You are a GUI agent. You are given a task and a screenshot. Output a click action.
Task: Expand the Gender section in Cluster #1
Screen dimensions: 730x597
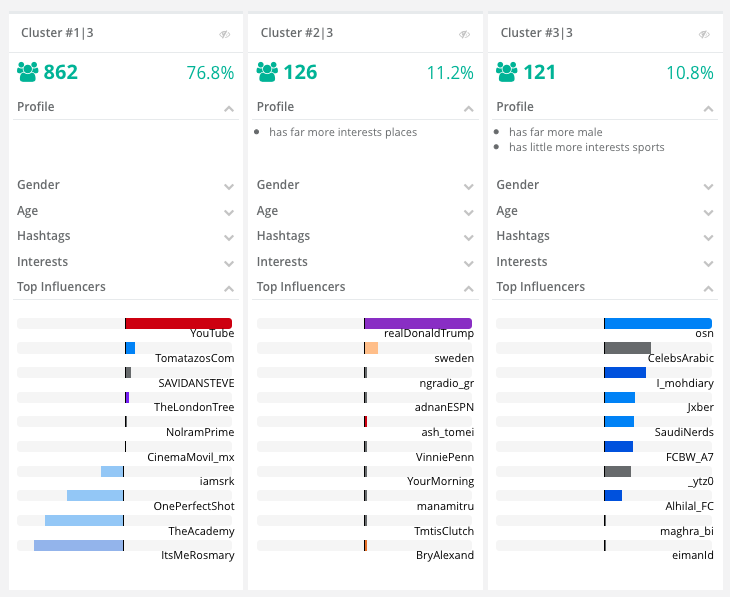point(229,187)
